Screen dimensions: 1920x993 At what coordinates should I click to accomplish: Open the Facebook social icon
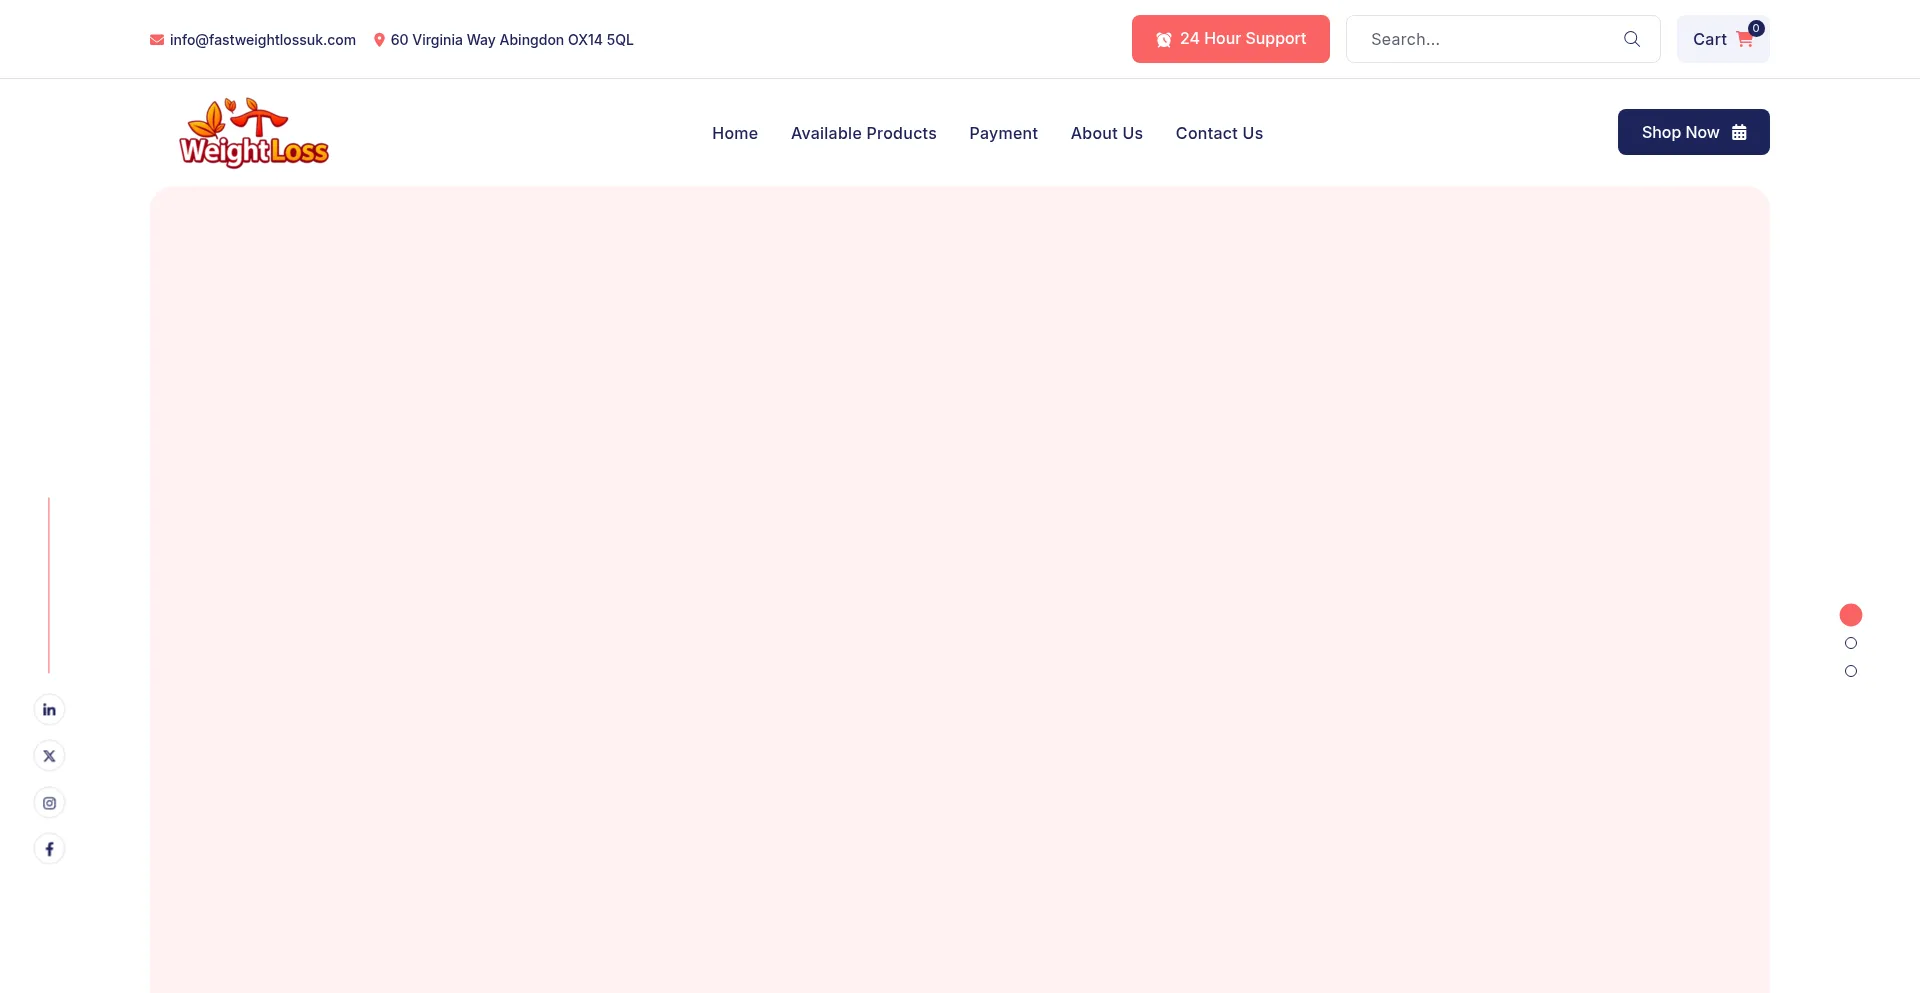[x=49, y=849]
